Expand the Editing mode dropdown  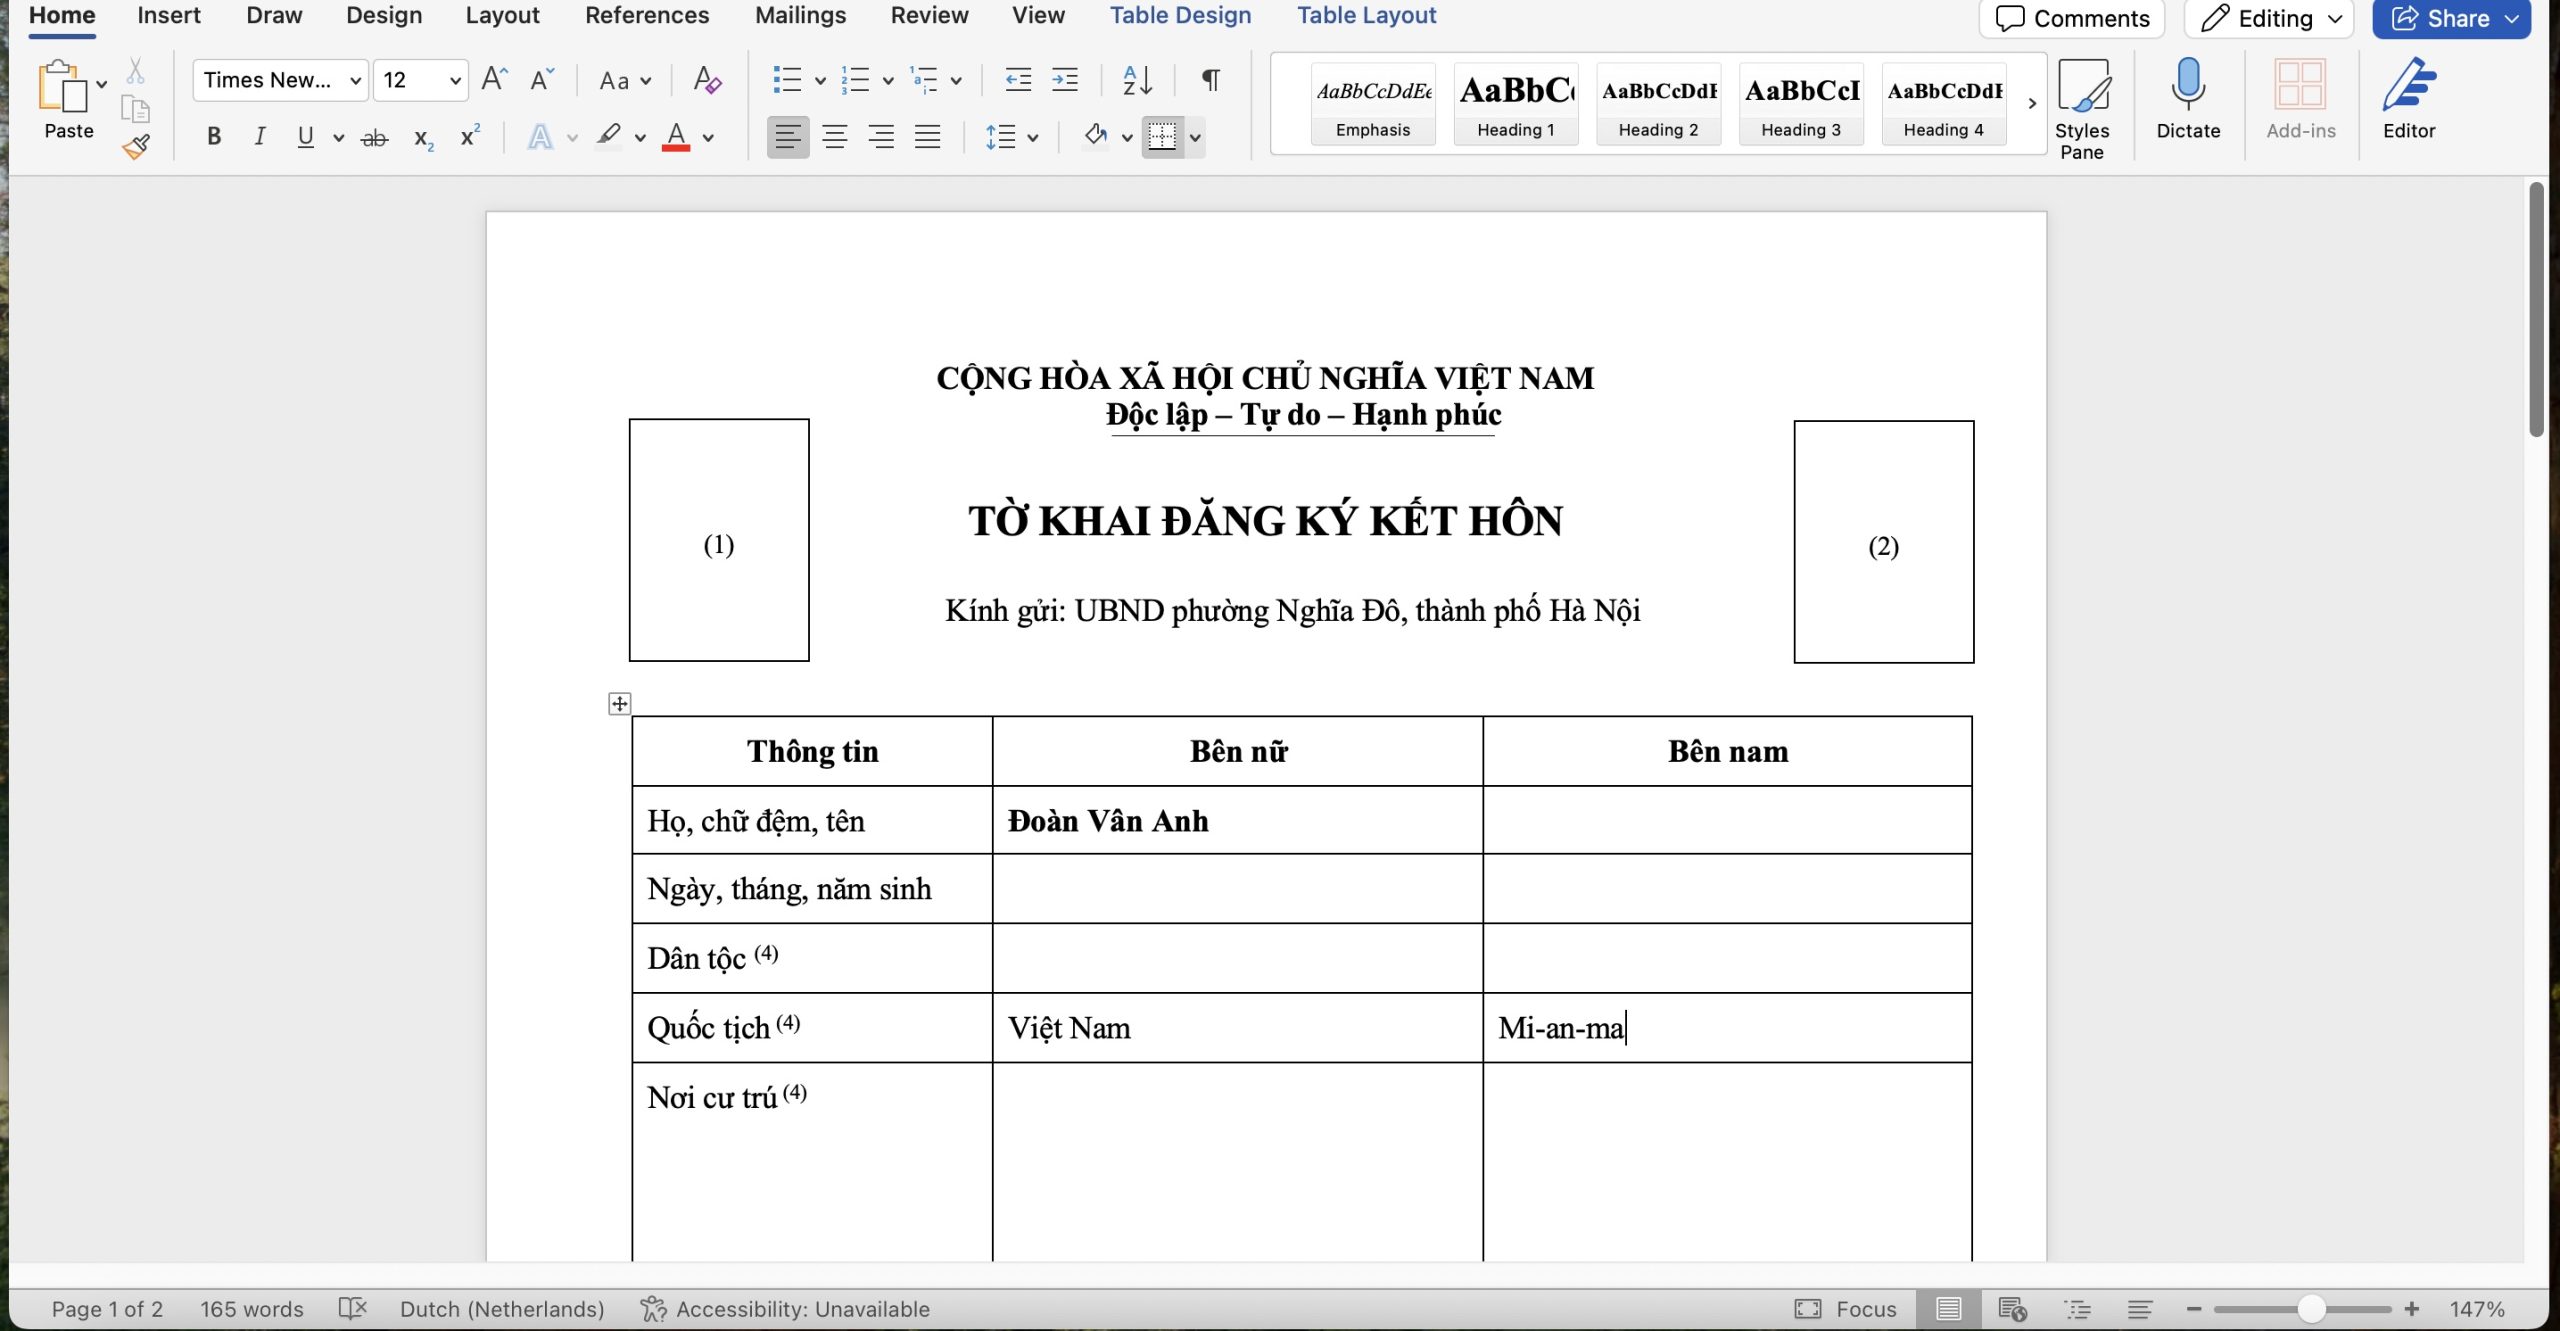[2333, 18]
